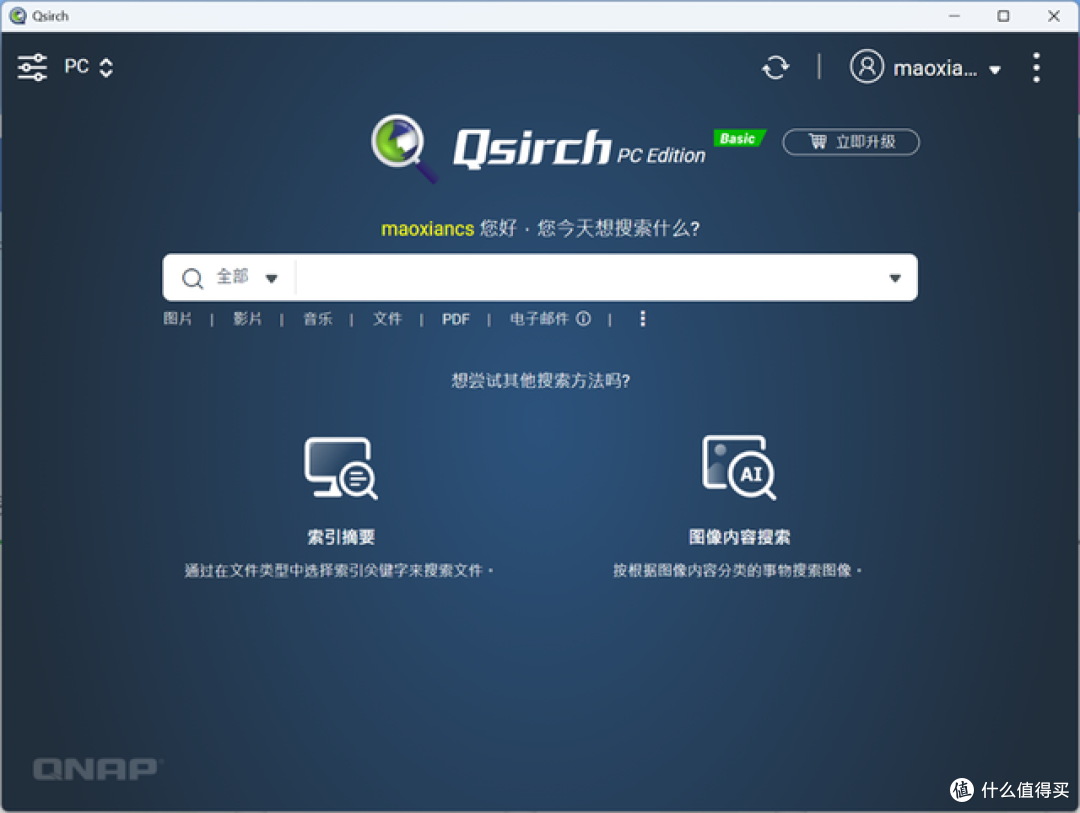Filter search by 影片
The image size is (1080, 813).
(x=247, y=319)
